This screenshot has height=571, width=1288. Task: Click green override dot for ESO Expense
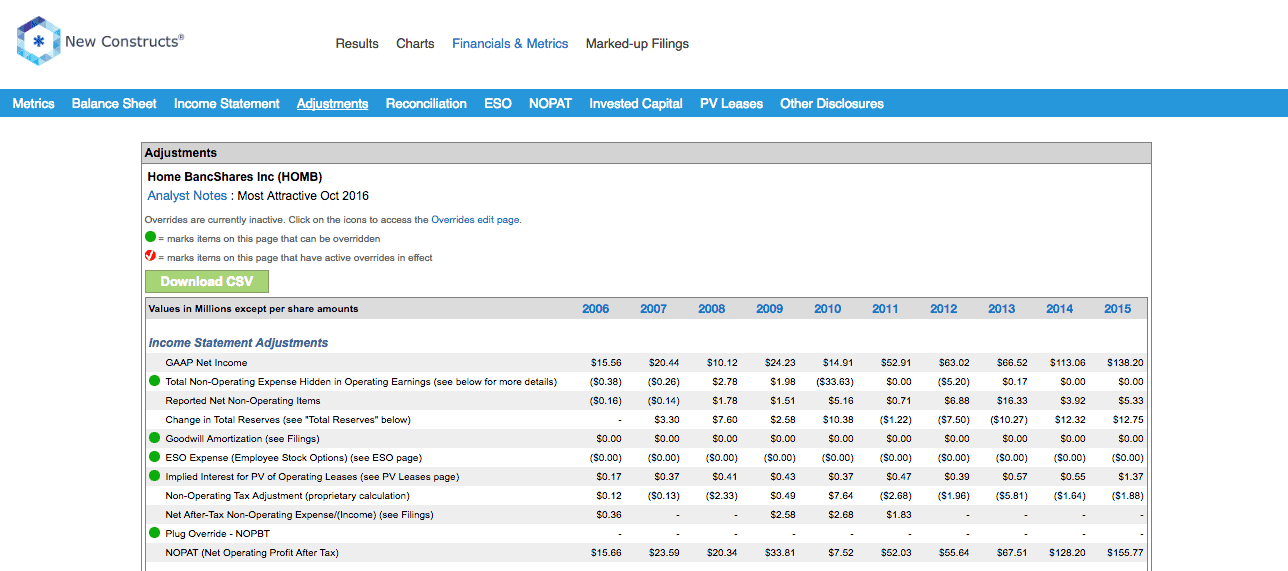tap(154, 457)
